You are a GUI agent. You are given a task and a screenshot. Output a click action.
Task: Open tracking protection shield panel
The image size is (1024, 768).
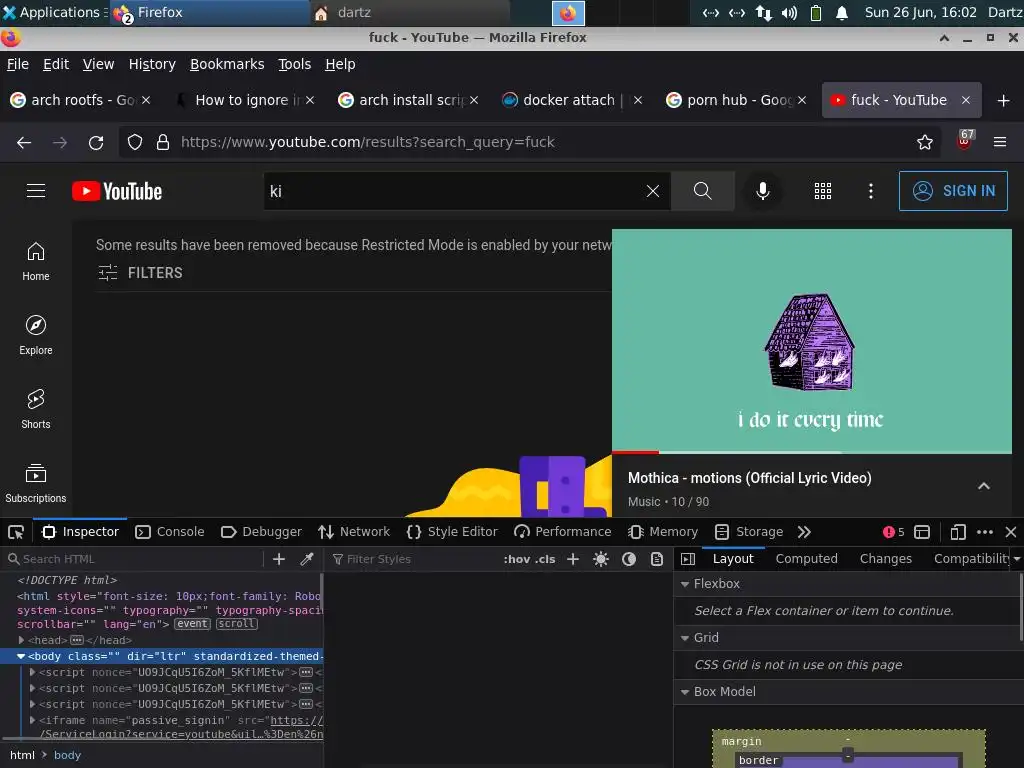point(135,142)
